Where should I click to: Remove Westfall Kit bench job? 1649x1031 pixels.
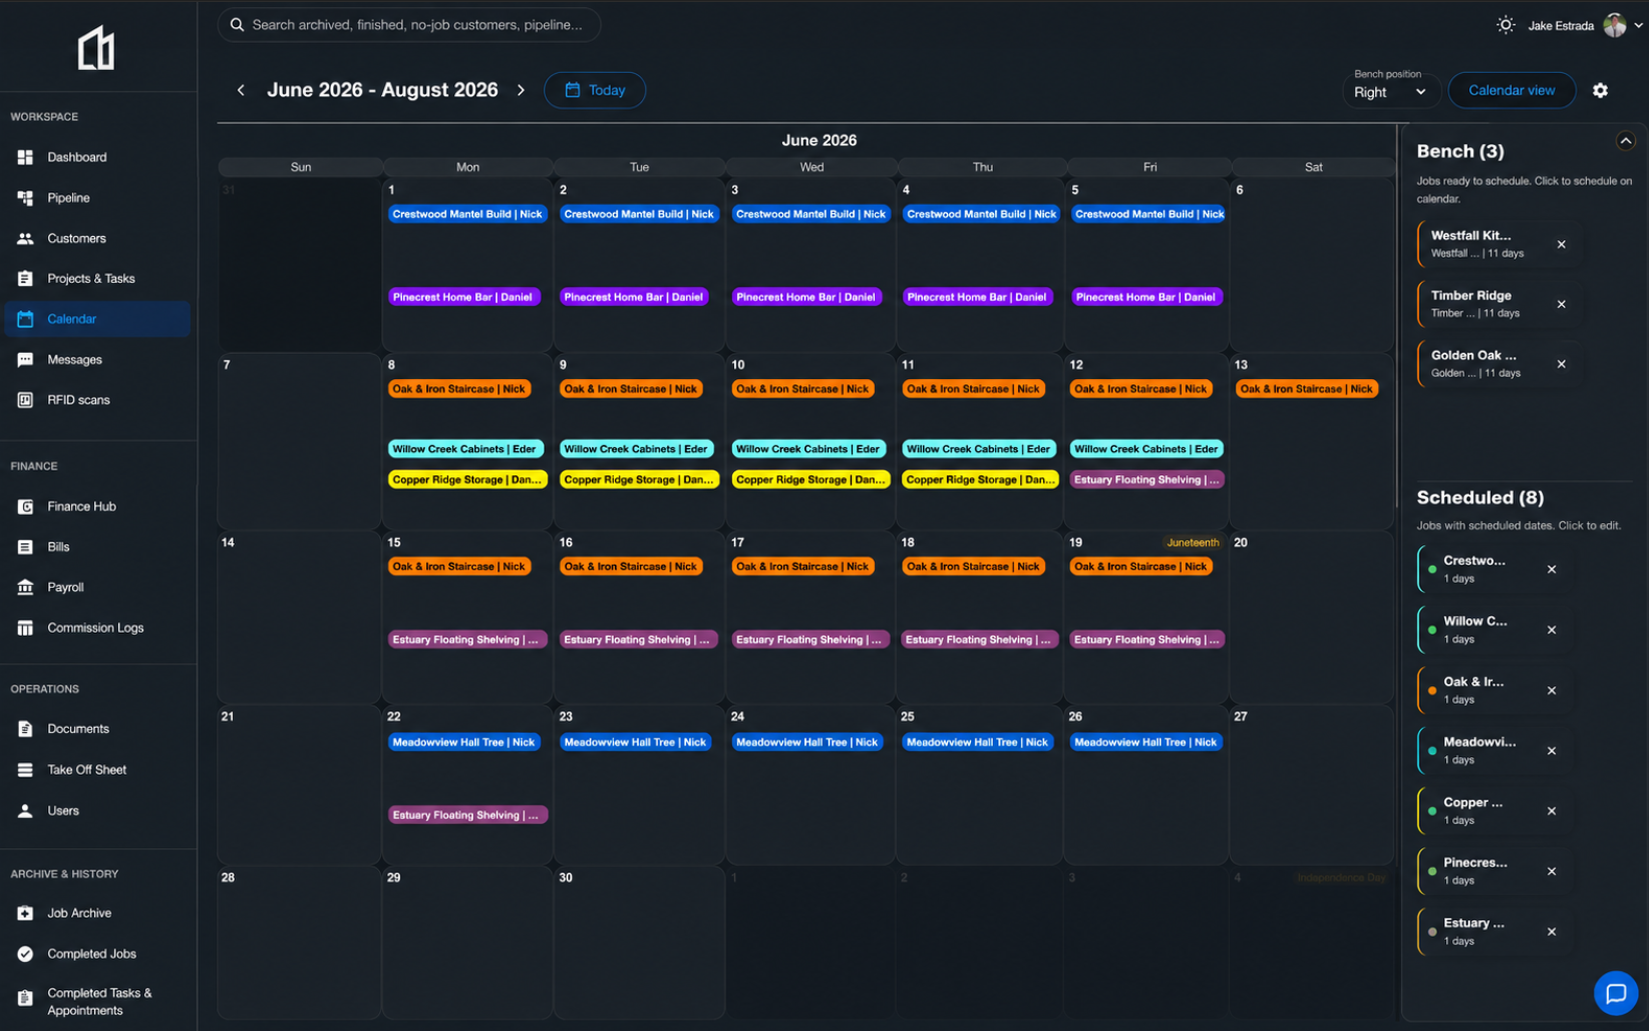[x=1561, y=244]
